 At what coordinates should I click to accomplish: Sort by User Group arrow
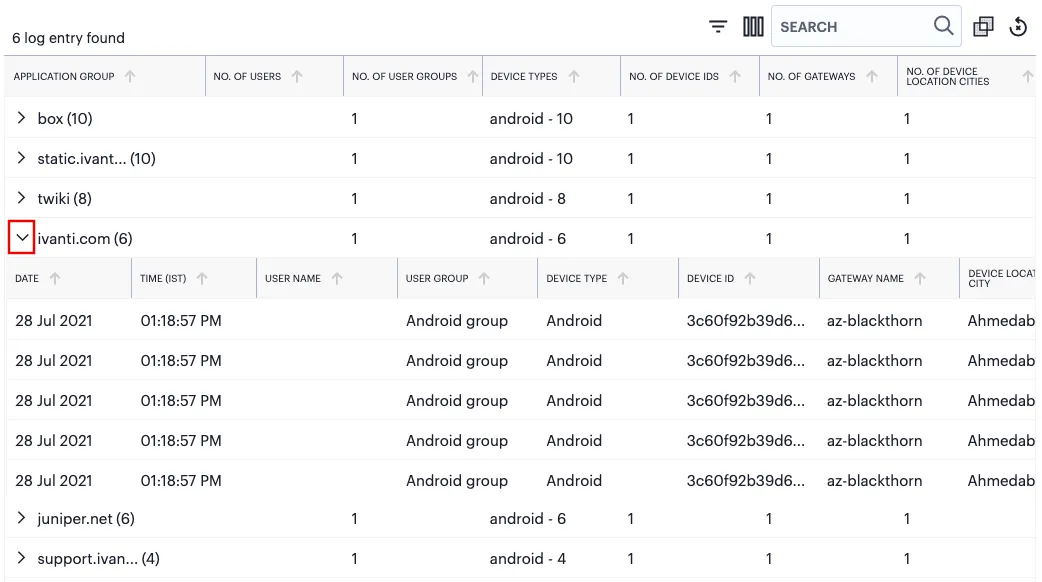(484, 278)
